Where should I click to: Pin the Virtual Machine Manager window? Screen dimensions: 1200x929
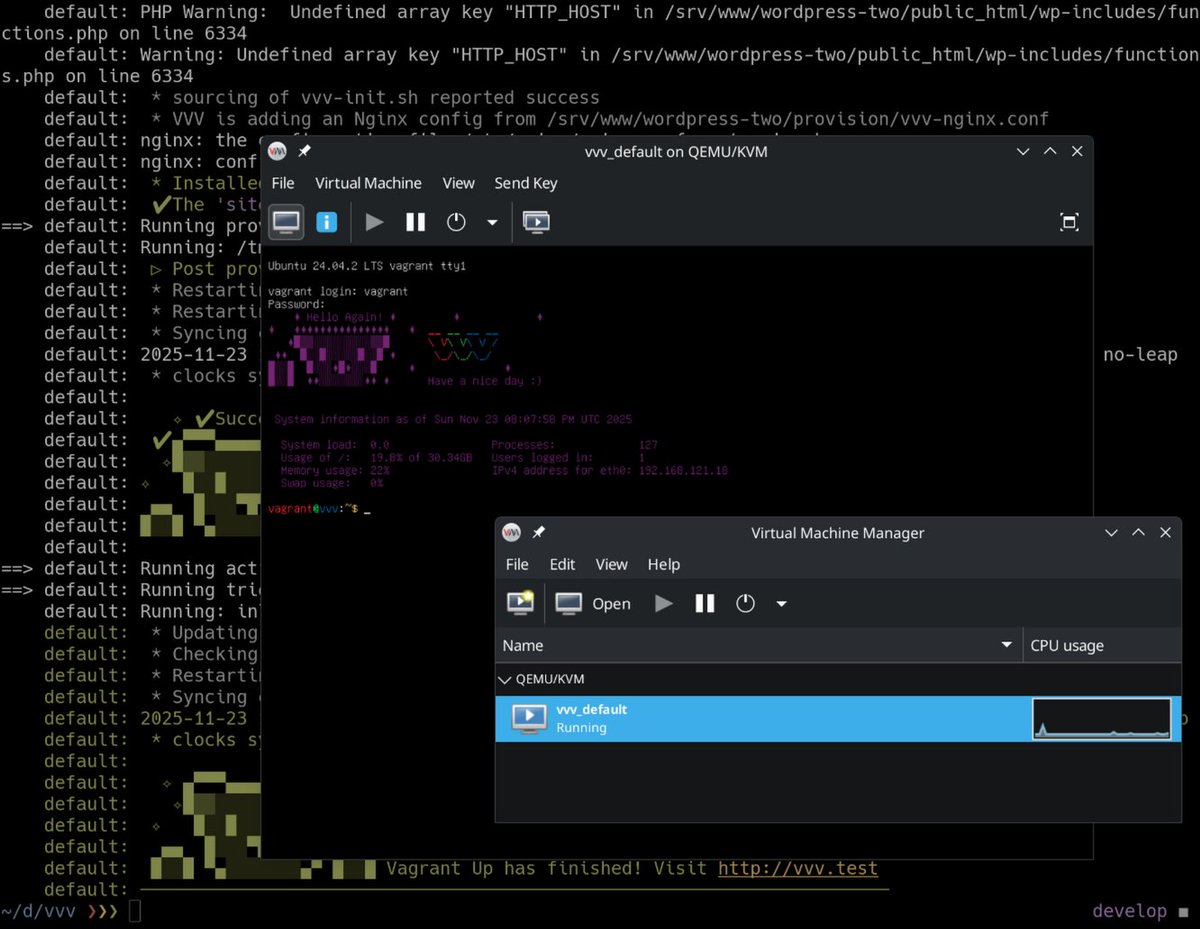click(538, 533)
